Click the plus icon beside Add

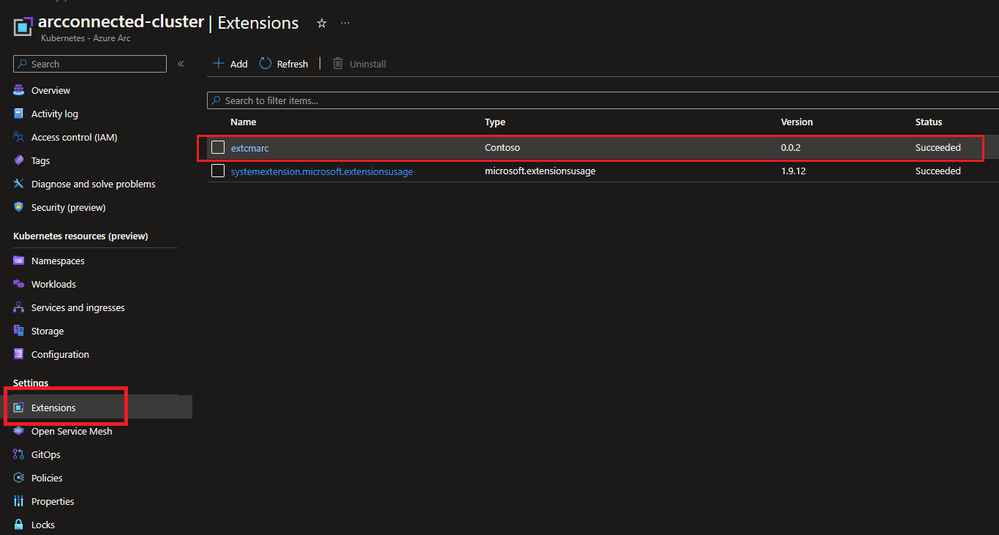click(219, 64)
